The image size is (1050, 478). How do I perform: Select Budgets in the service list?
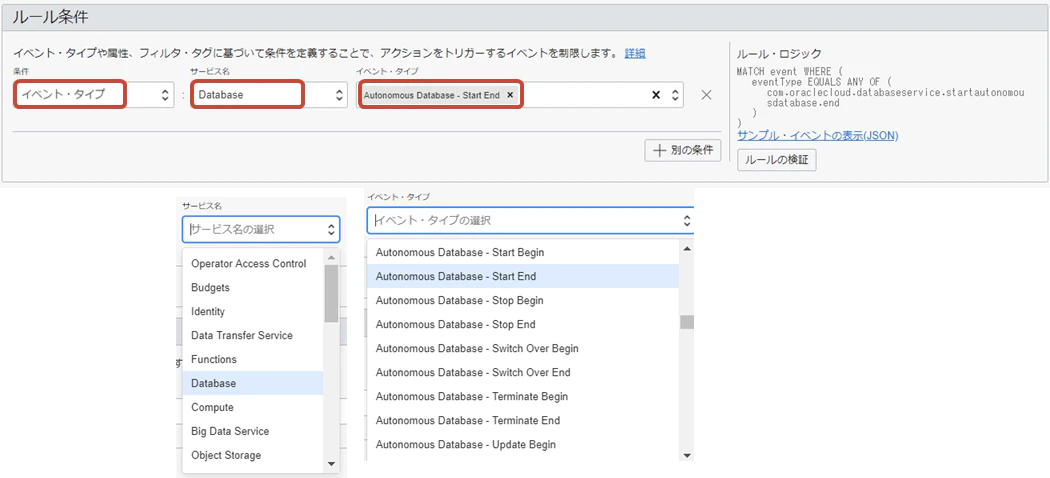tap(253, 288)
